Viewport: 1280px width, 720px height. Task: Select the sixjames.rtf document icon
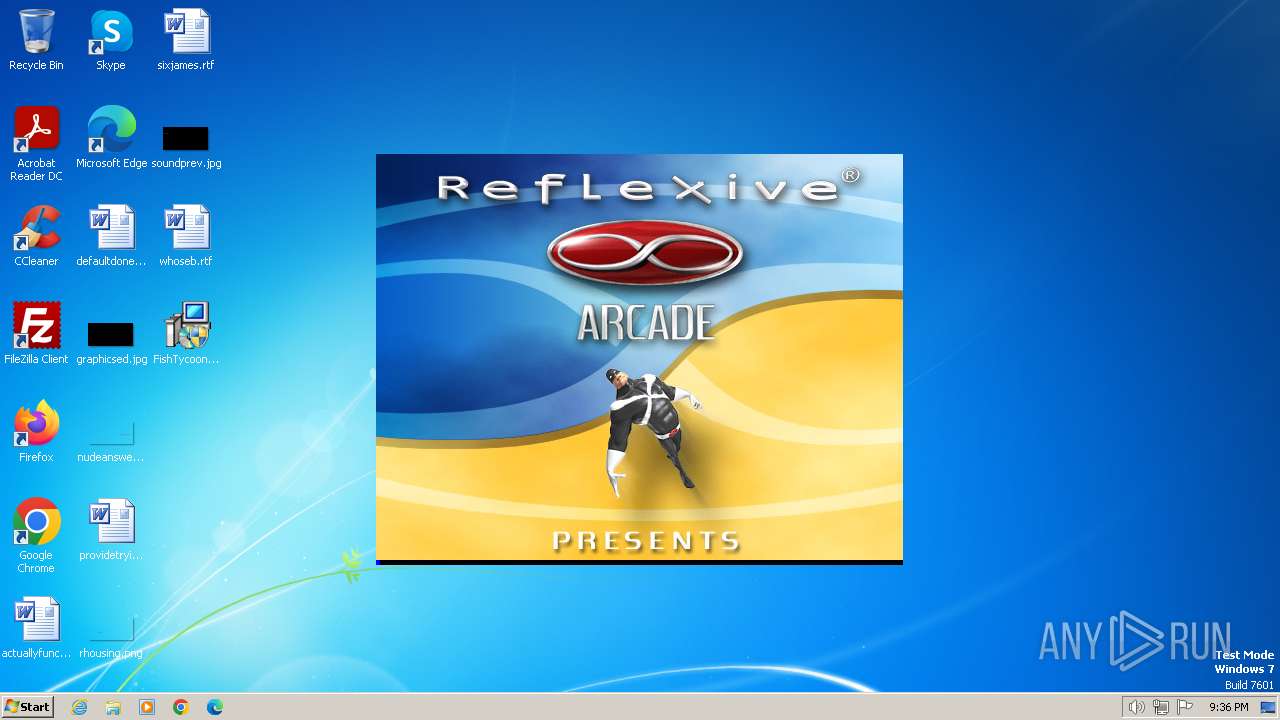(186, 40)
